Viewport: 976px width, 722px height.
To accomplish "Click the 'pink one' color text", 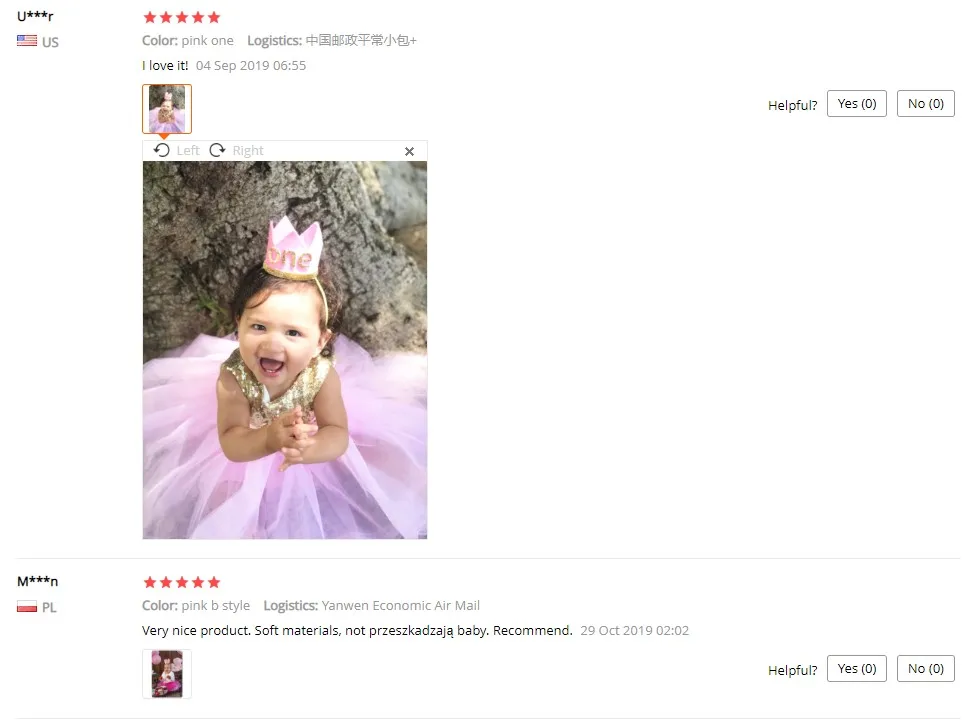I will click(207, 40).
